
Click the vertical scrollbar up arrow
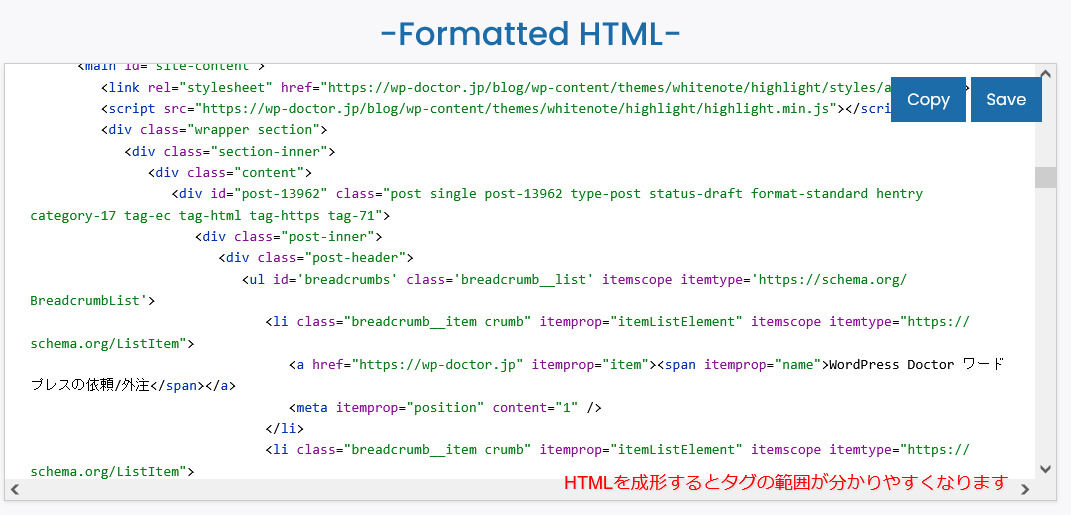[1045, 73]
